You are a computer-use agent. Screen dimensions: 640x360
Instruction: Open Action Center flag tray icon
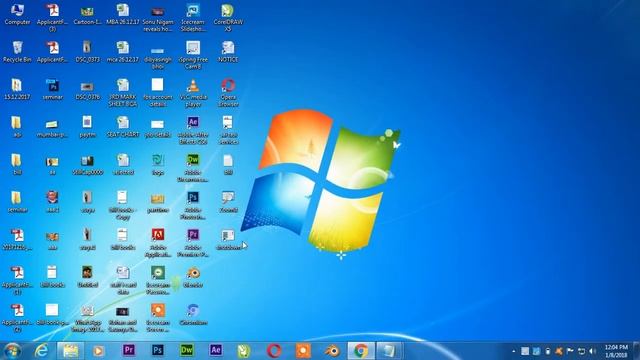pos(570,351)
